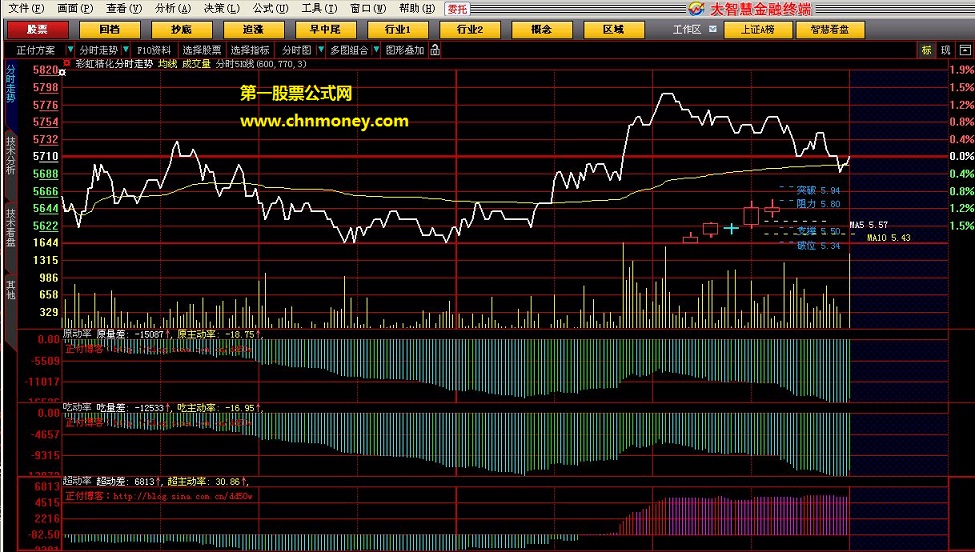Click the 分时走势 toolbar item

[x=99, y=50]
